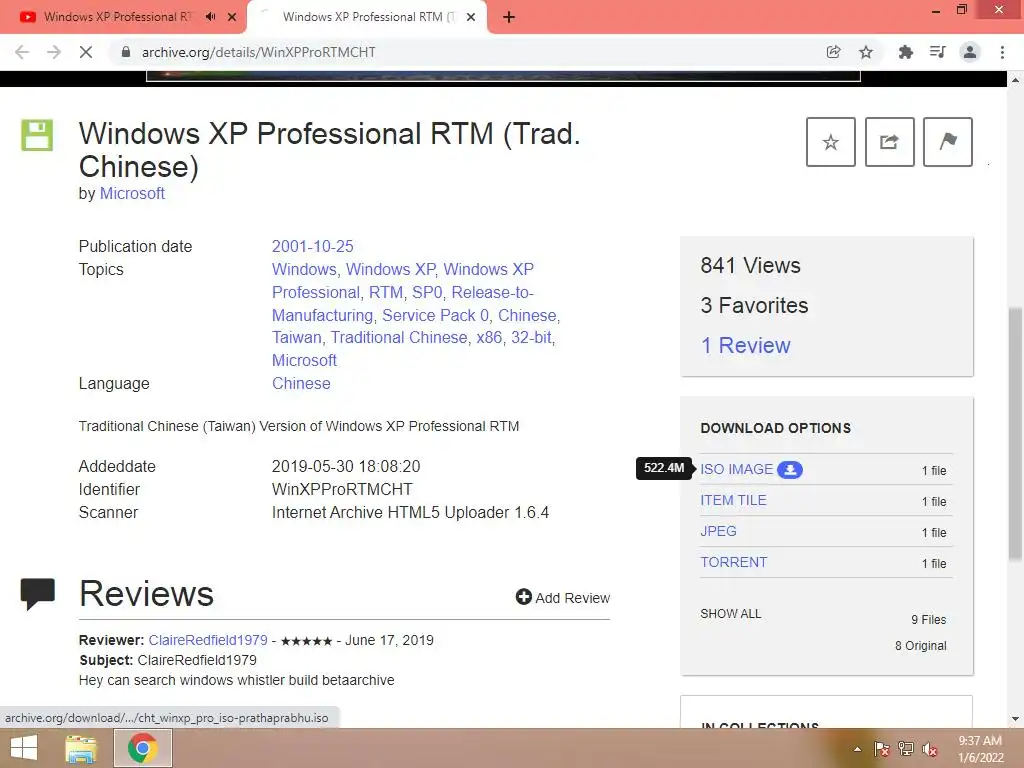Open the Windows Start button
Viewport: 1024px width, 768px height.
coord(24,748)
